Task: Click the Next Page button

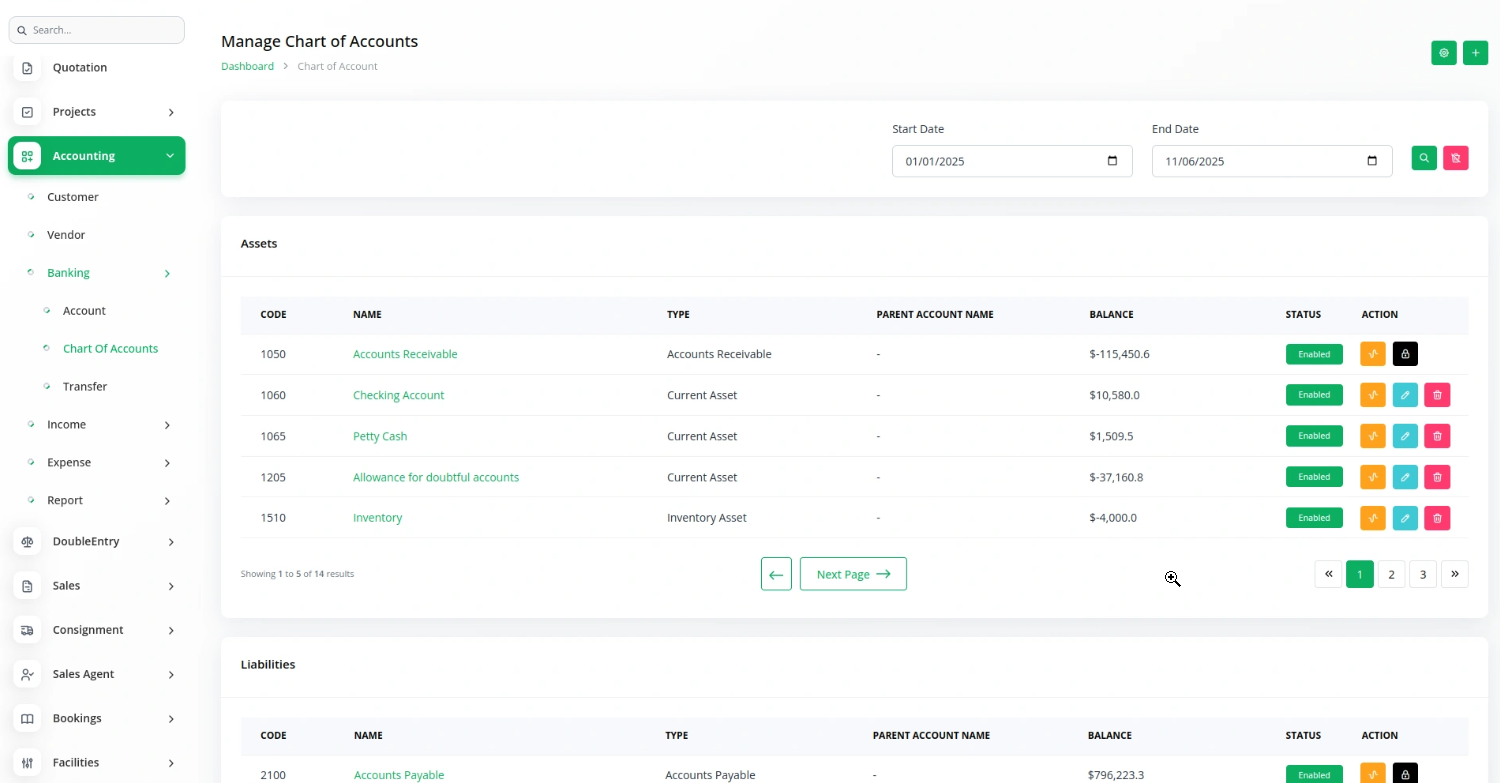Action: click(x=853, y=574)
